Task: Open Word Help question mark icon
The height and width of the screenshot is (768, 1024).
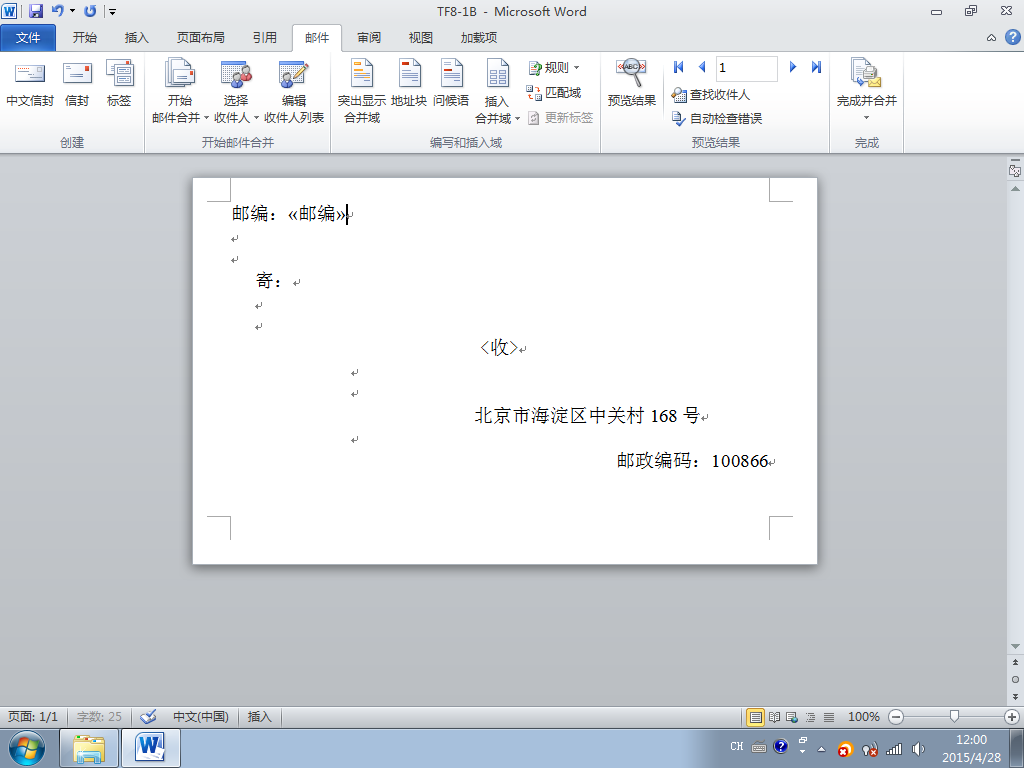Action: 1012,37
